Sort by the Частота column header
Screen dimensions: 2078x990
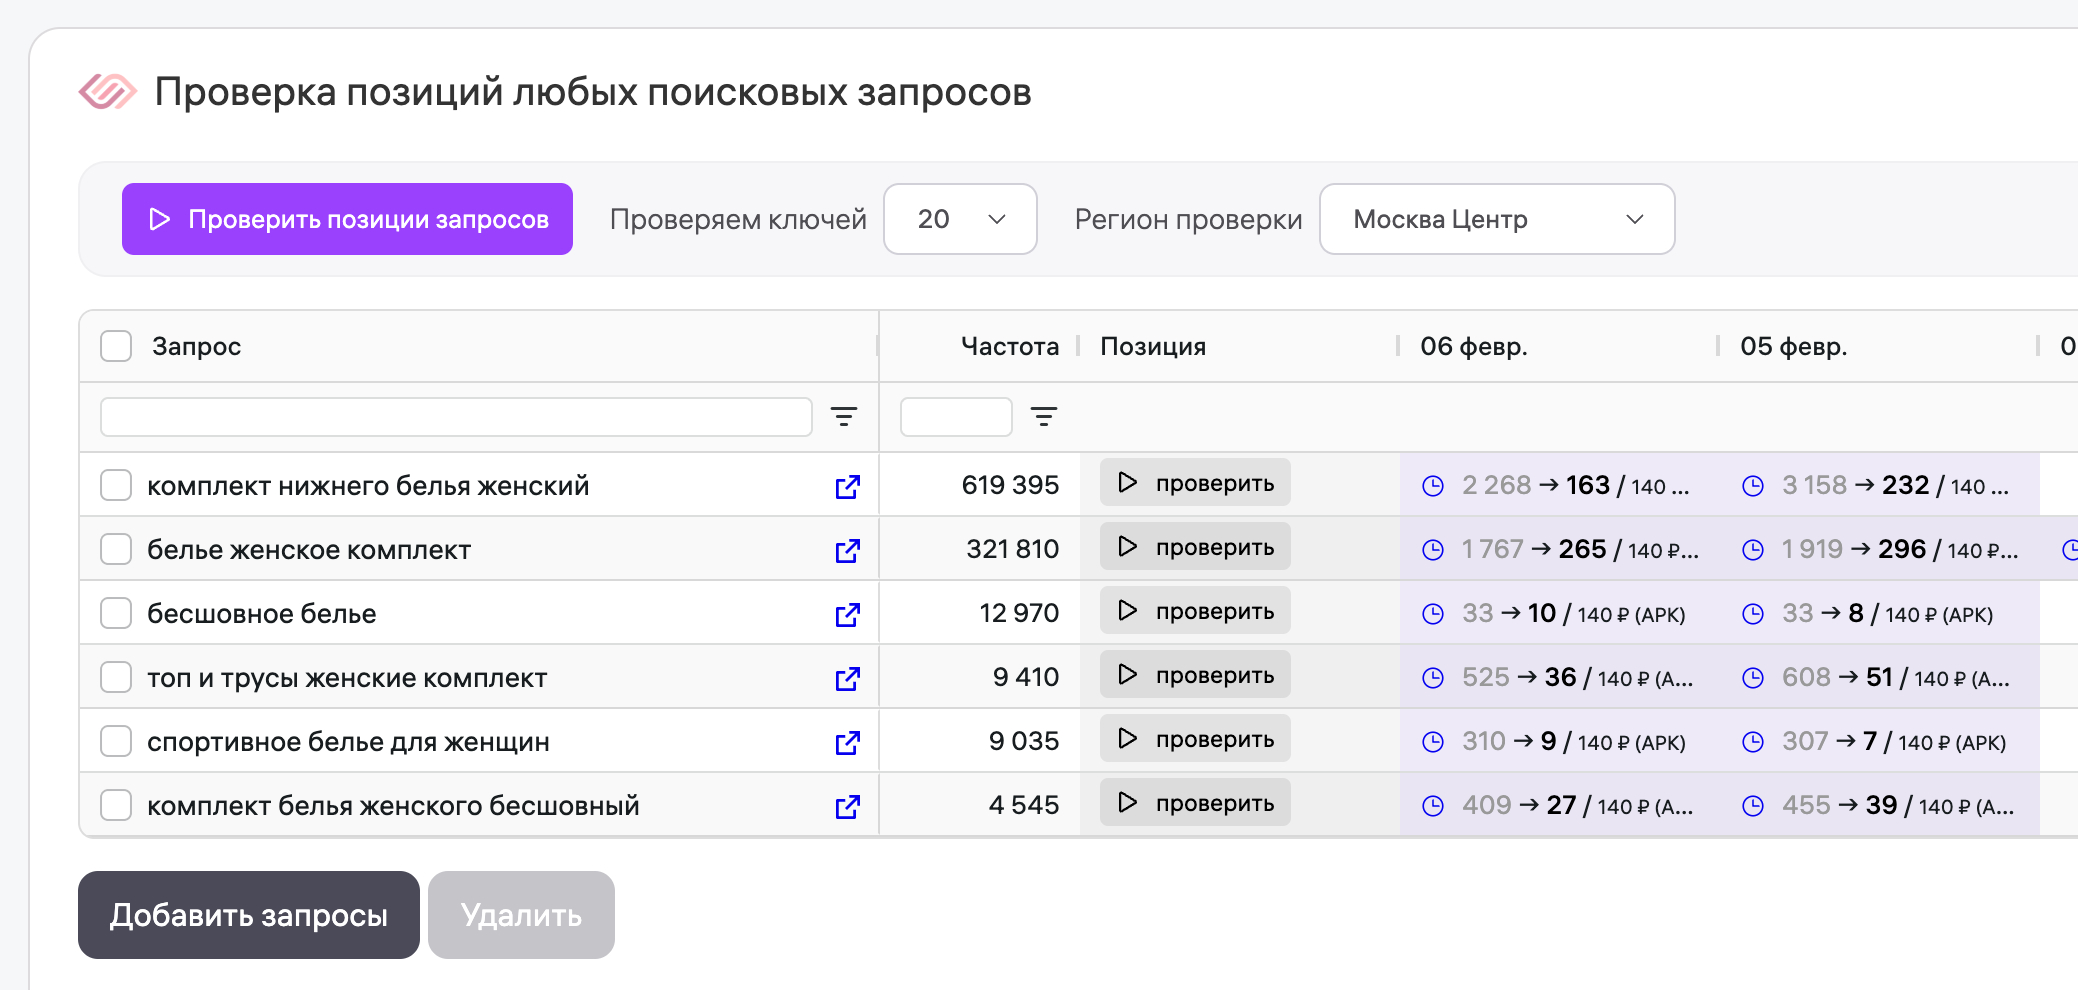[x=1009, y=346]
